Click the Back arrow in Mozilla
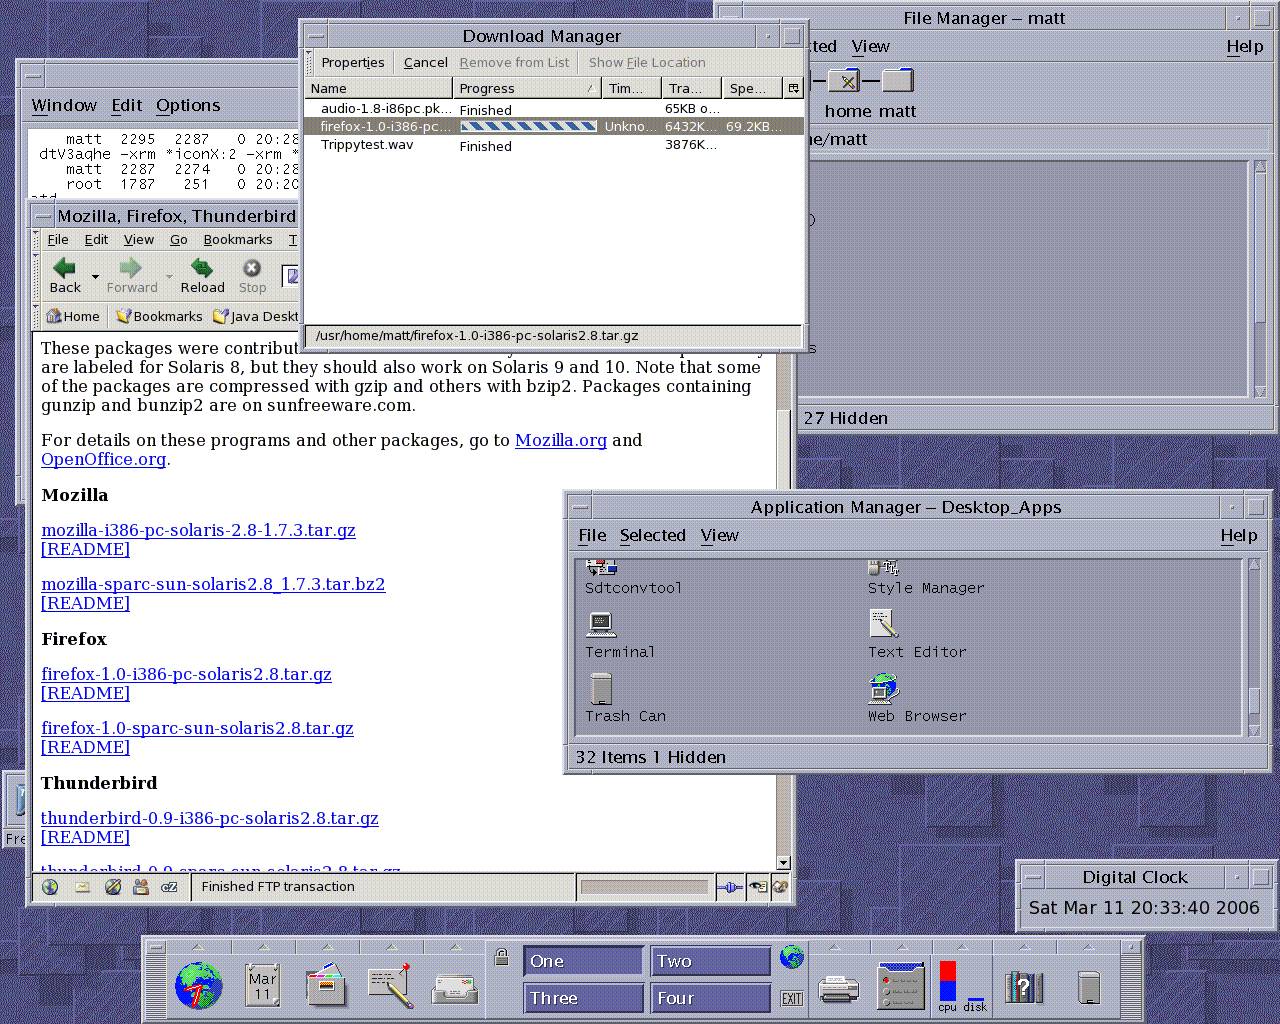The width and height of the screenshot is (1280, 1024). 65,274
